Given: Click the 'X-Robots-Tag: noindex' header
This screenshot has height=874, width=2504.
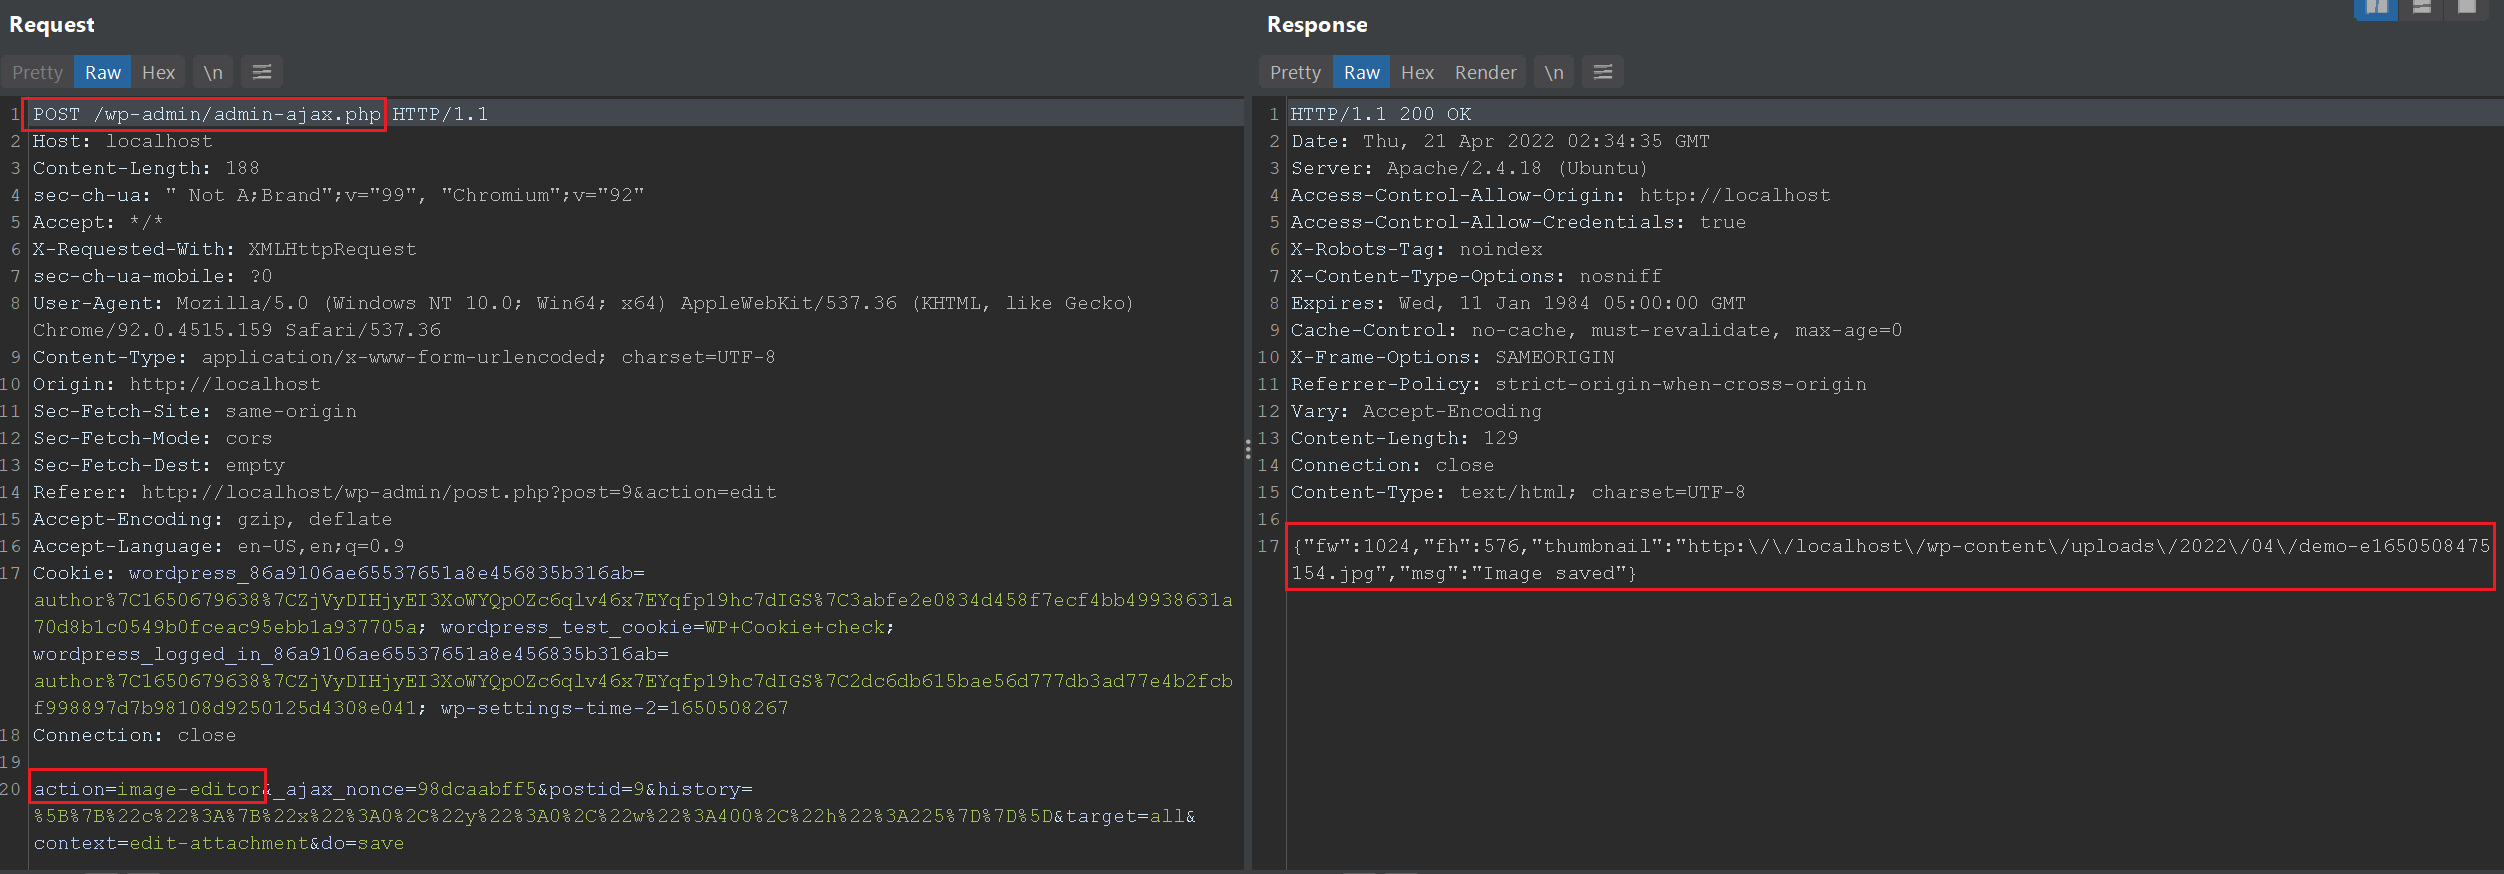Looking at the screenshot, I should click(x=1417, y=249).
